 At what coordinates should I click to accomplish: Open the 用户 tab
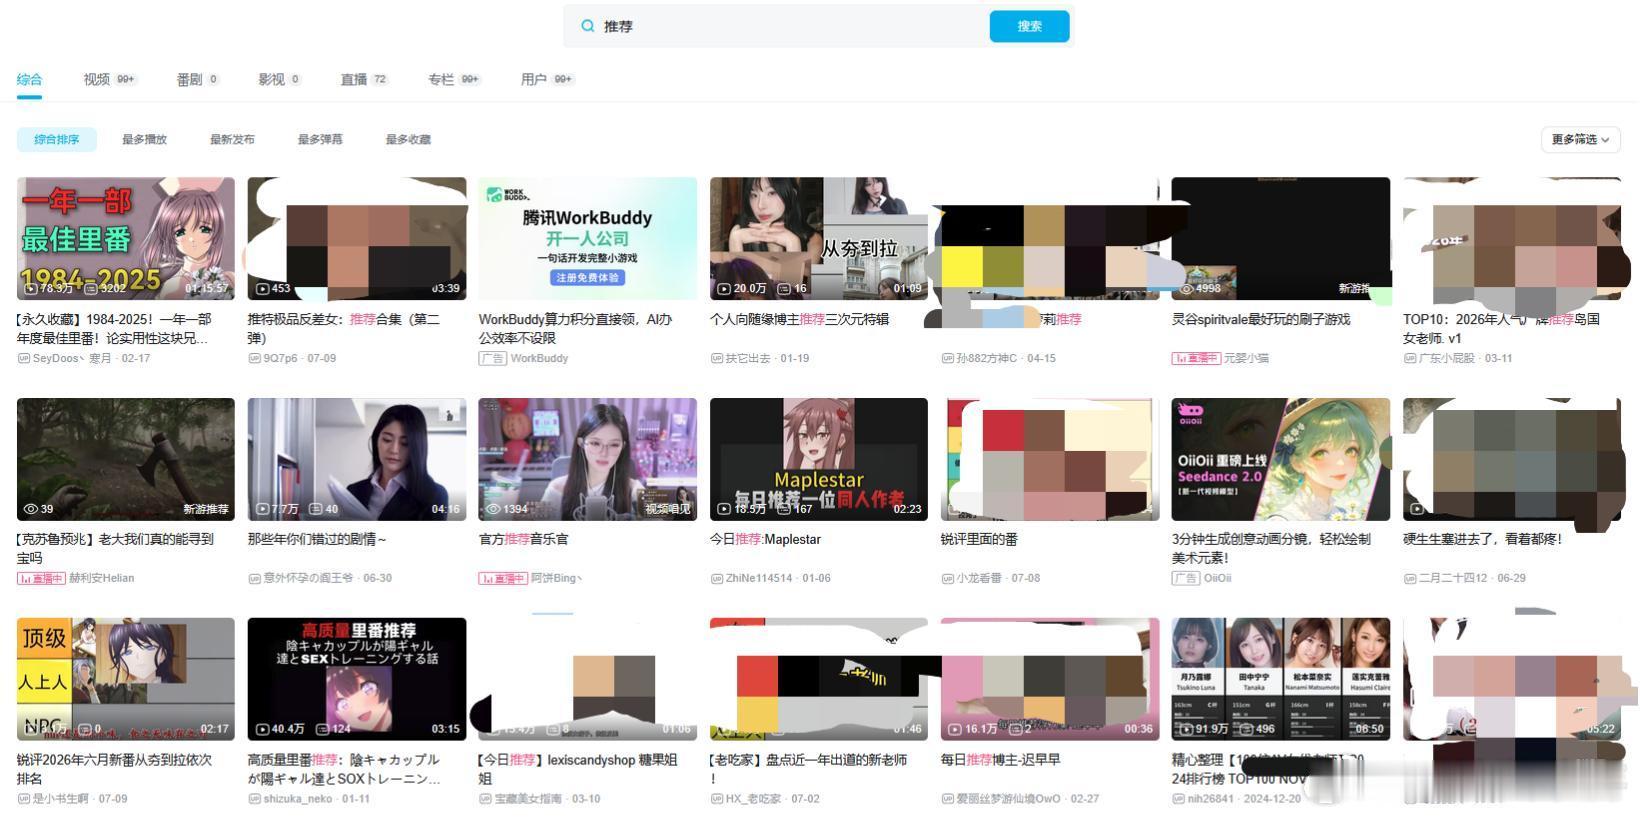tap(547, 79)
